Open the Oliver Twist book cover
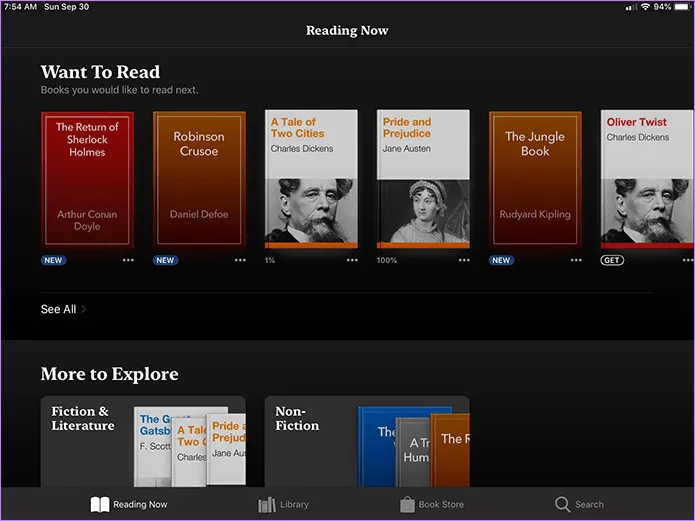This screenshot has height=521, width=695. click(647, 179)
